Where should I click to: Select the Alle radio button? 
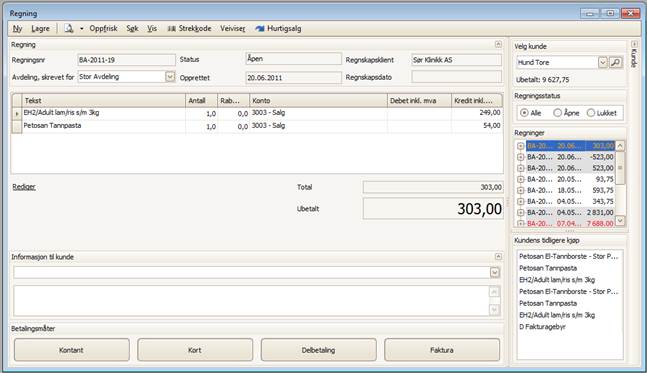coord(524,113)
